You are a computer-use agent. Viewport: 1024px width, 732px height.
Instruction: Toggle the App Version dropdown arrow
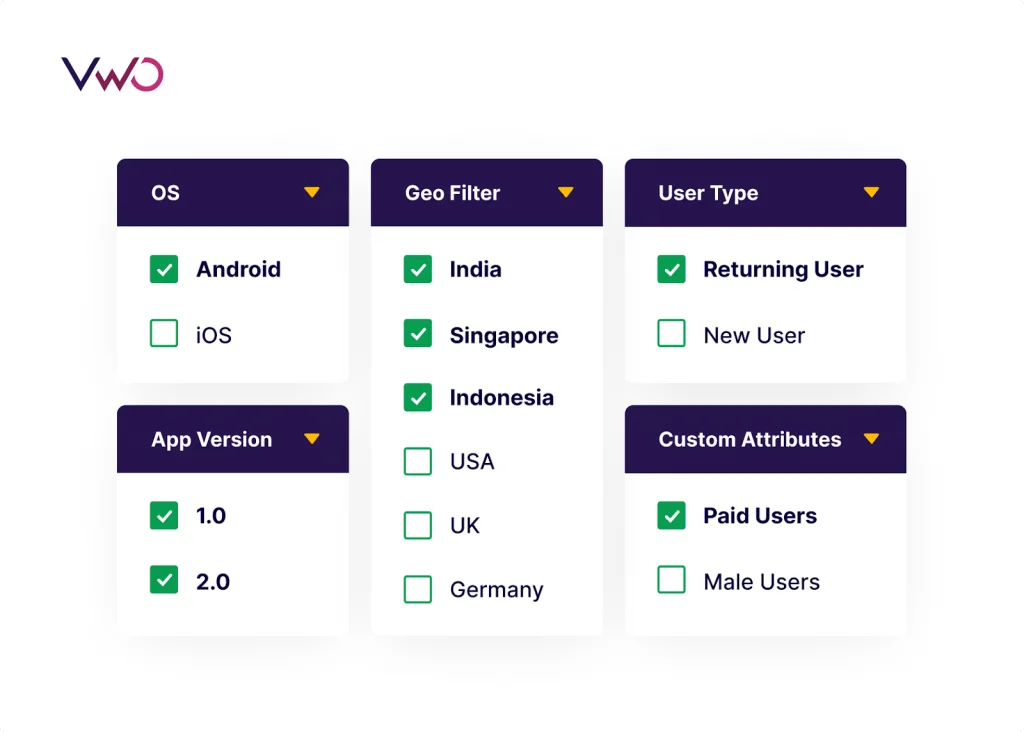pos(312,438)
